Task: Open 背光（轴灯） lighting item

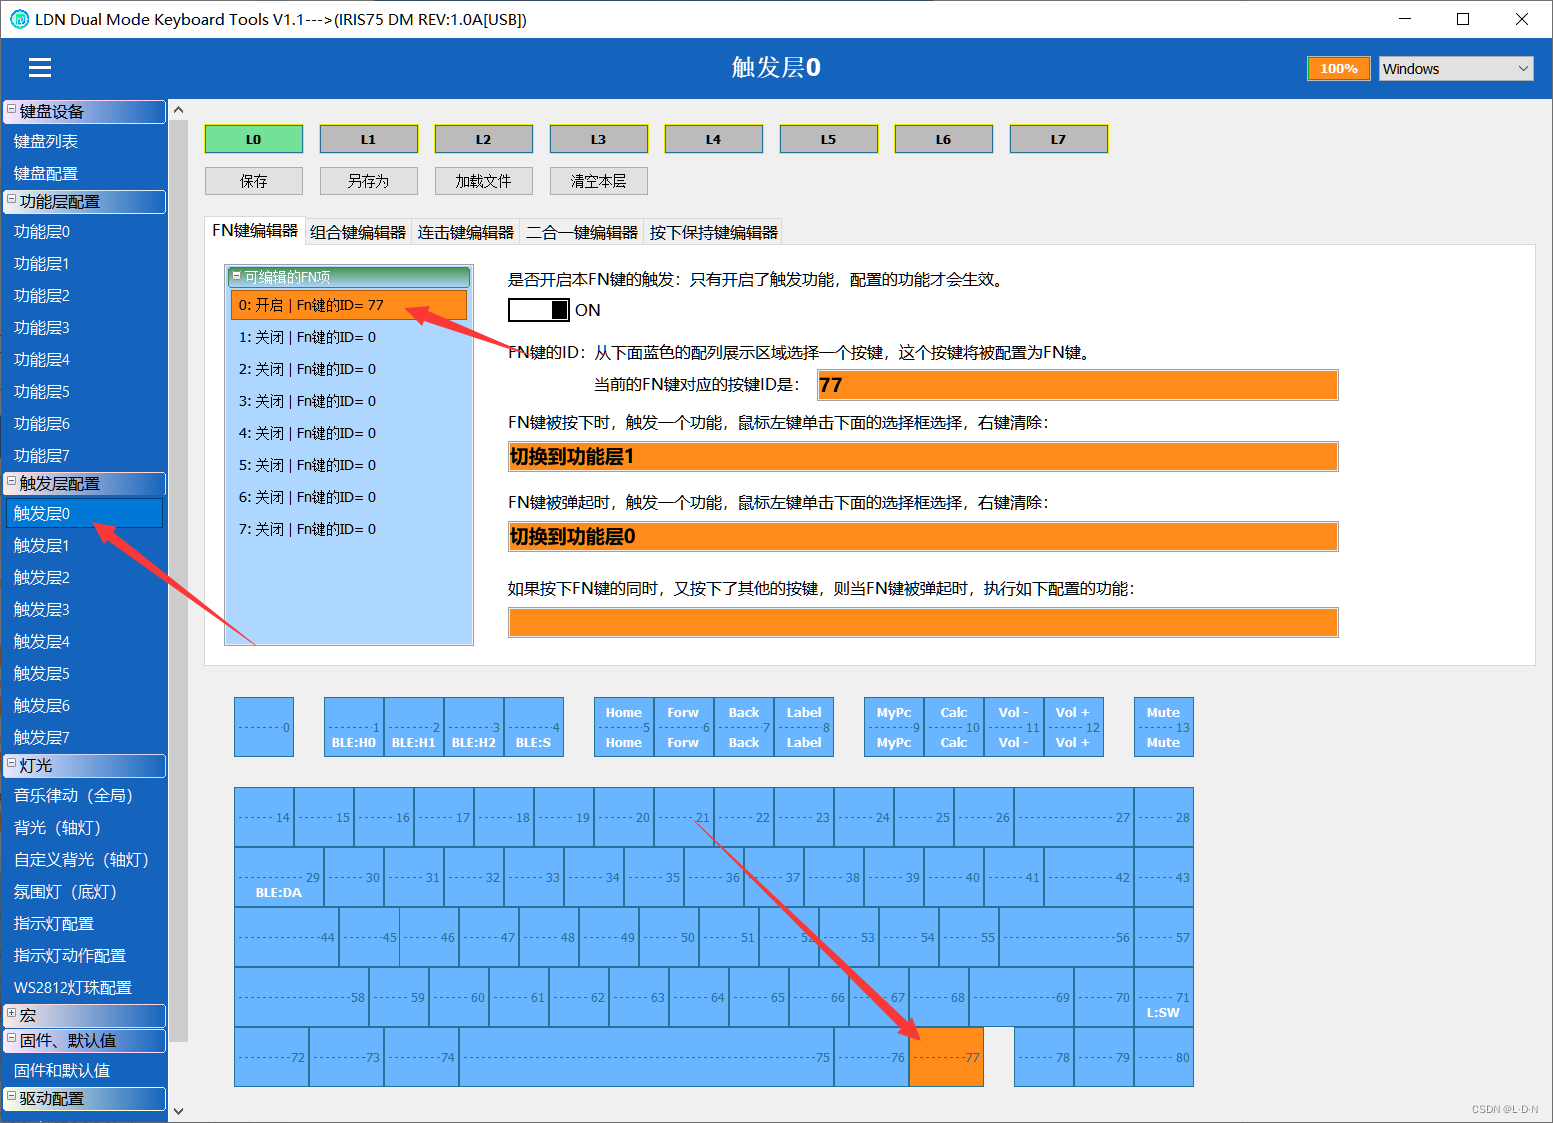Action: tap(84, 828)
